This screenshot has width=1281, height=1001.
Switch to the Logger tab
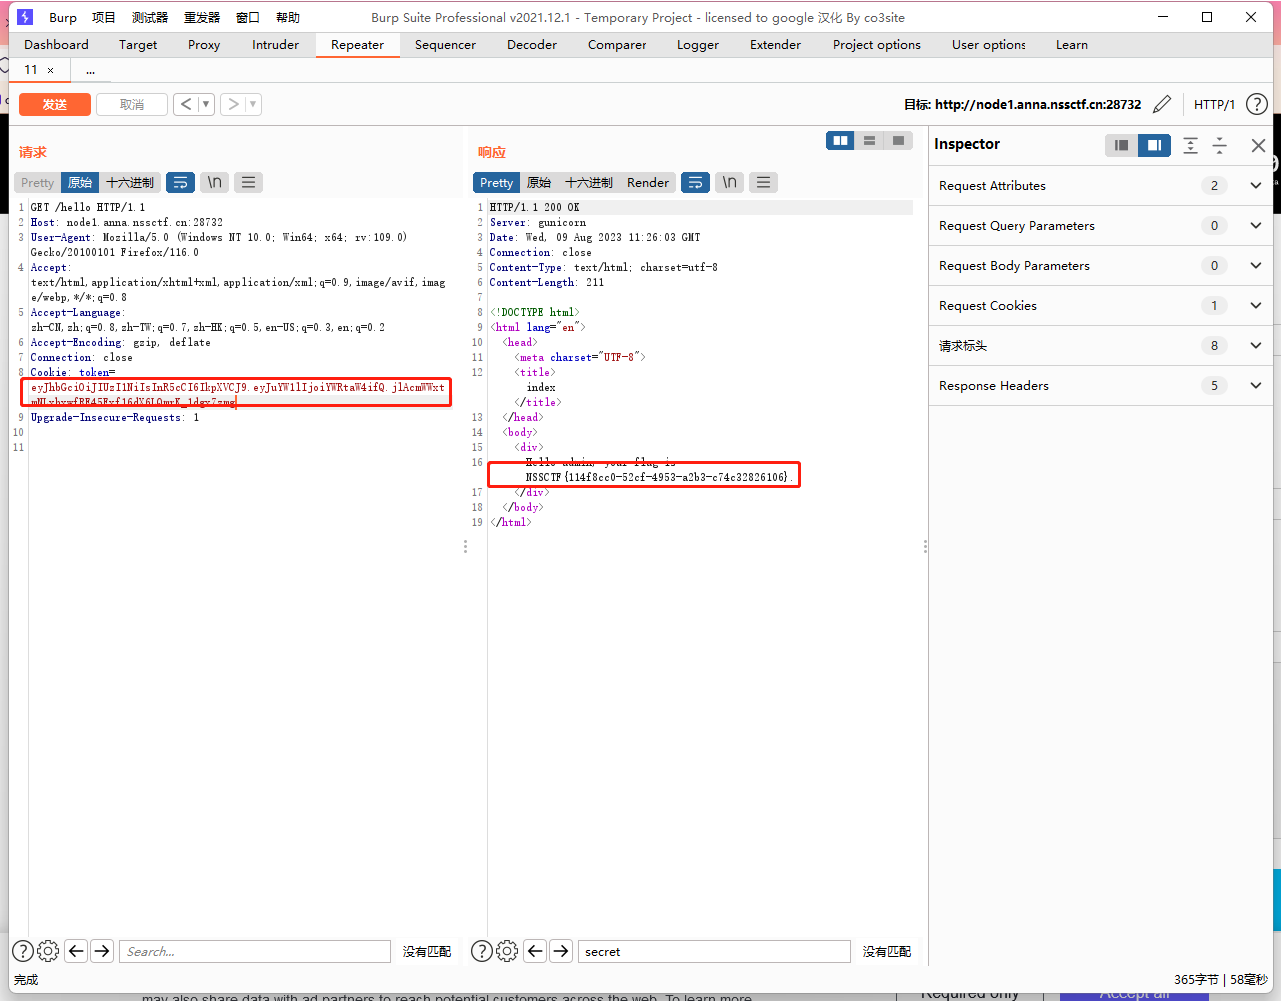click(x=698, y=45)
